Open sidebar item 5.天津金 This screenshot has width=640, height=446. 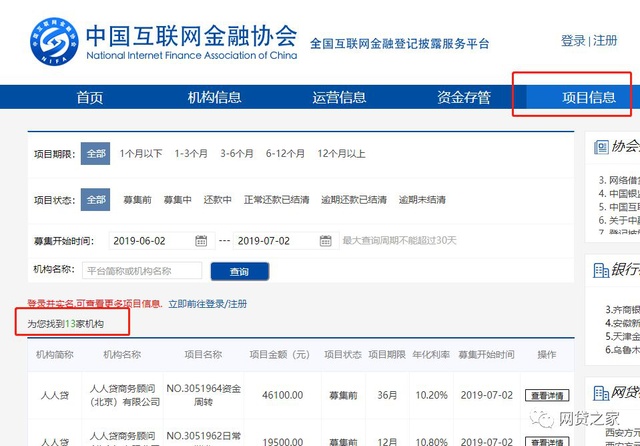coord(622,337)
